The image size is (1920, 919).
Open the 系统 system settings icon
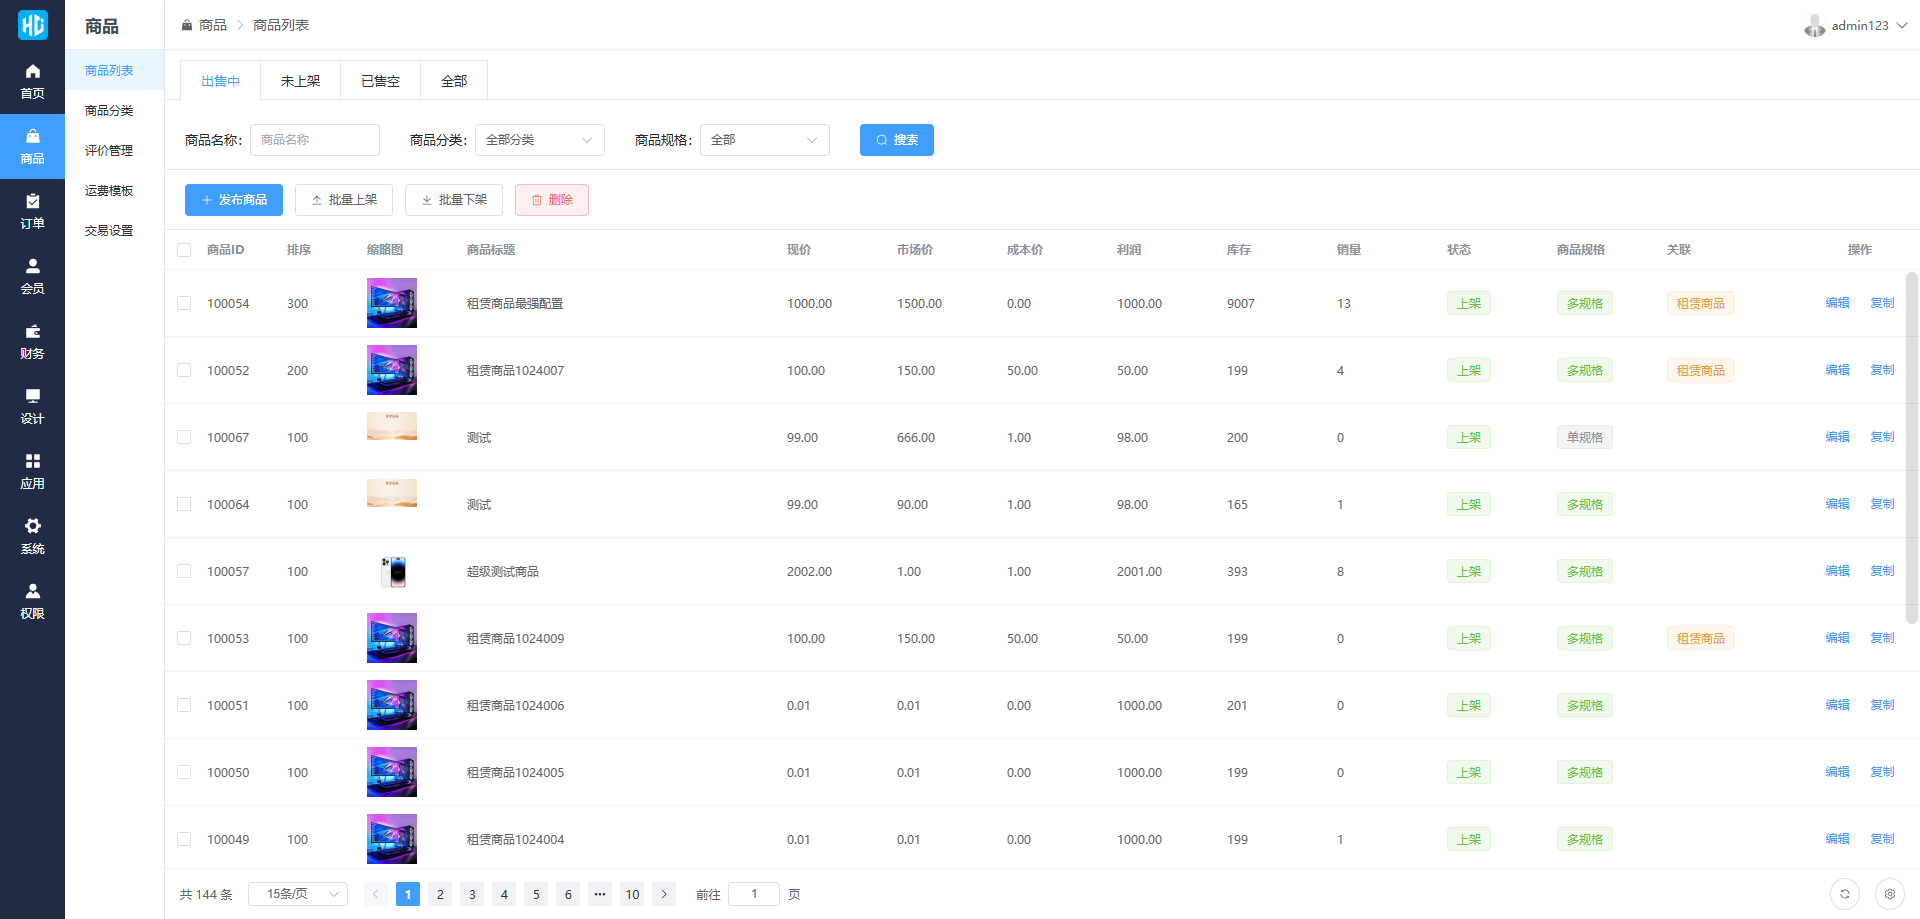(32, 536)
